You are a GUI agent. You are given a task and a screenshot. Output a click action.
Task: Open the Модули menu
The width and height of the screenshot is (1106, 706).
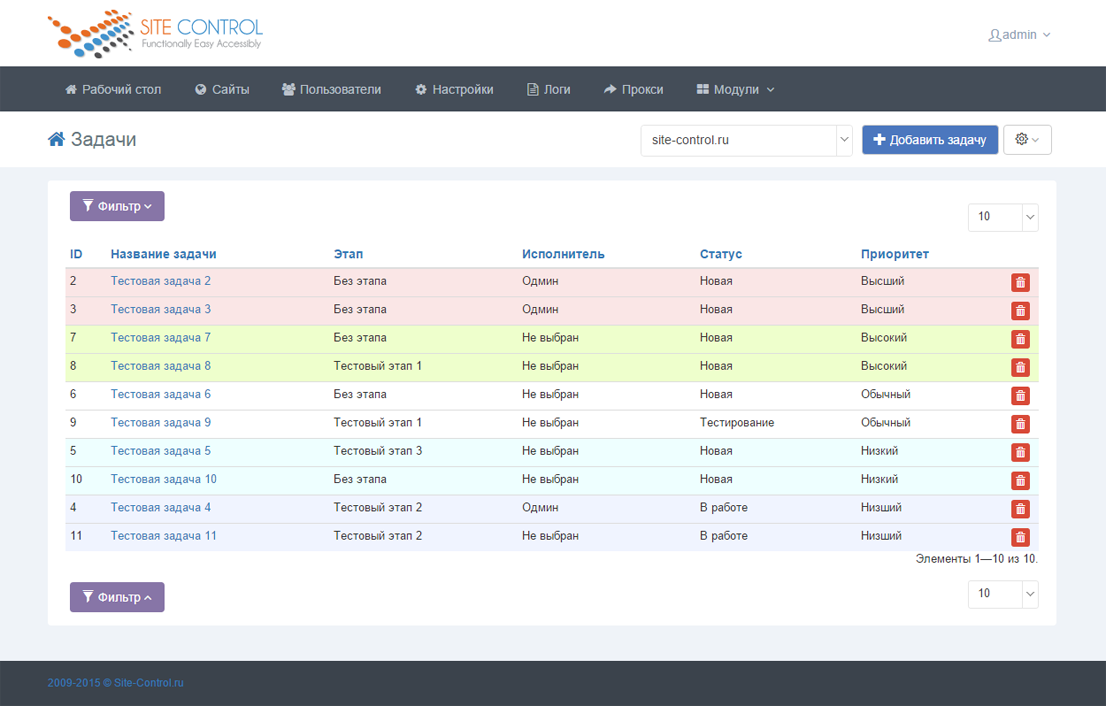pos(736,89)
